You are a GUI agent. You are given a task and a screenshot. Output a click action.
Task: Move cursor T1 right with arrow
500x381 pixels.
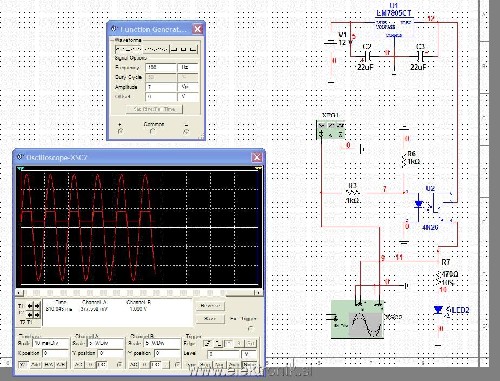37,306
